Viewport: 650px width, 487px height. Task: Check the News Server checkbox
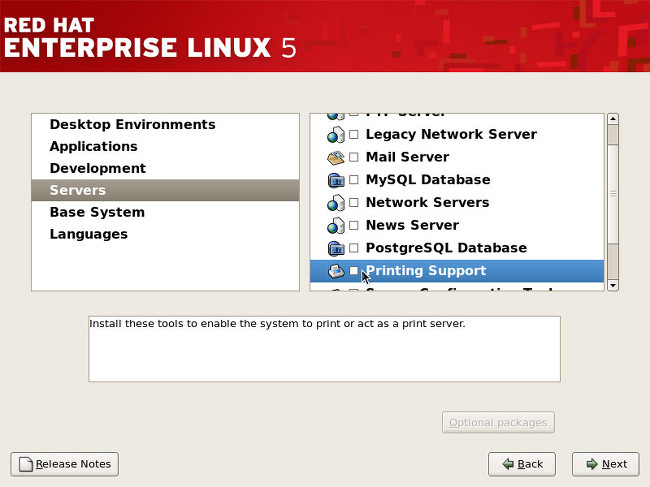click(x=354, y=225)
